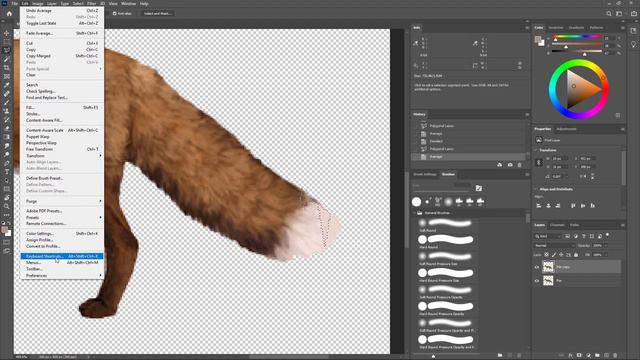The height and width of the screenshot is (360, 640).
Task: Toggle layer filtering switch
Action: coord(607,235)
